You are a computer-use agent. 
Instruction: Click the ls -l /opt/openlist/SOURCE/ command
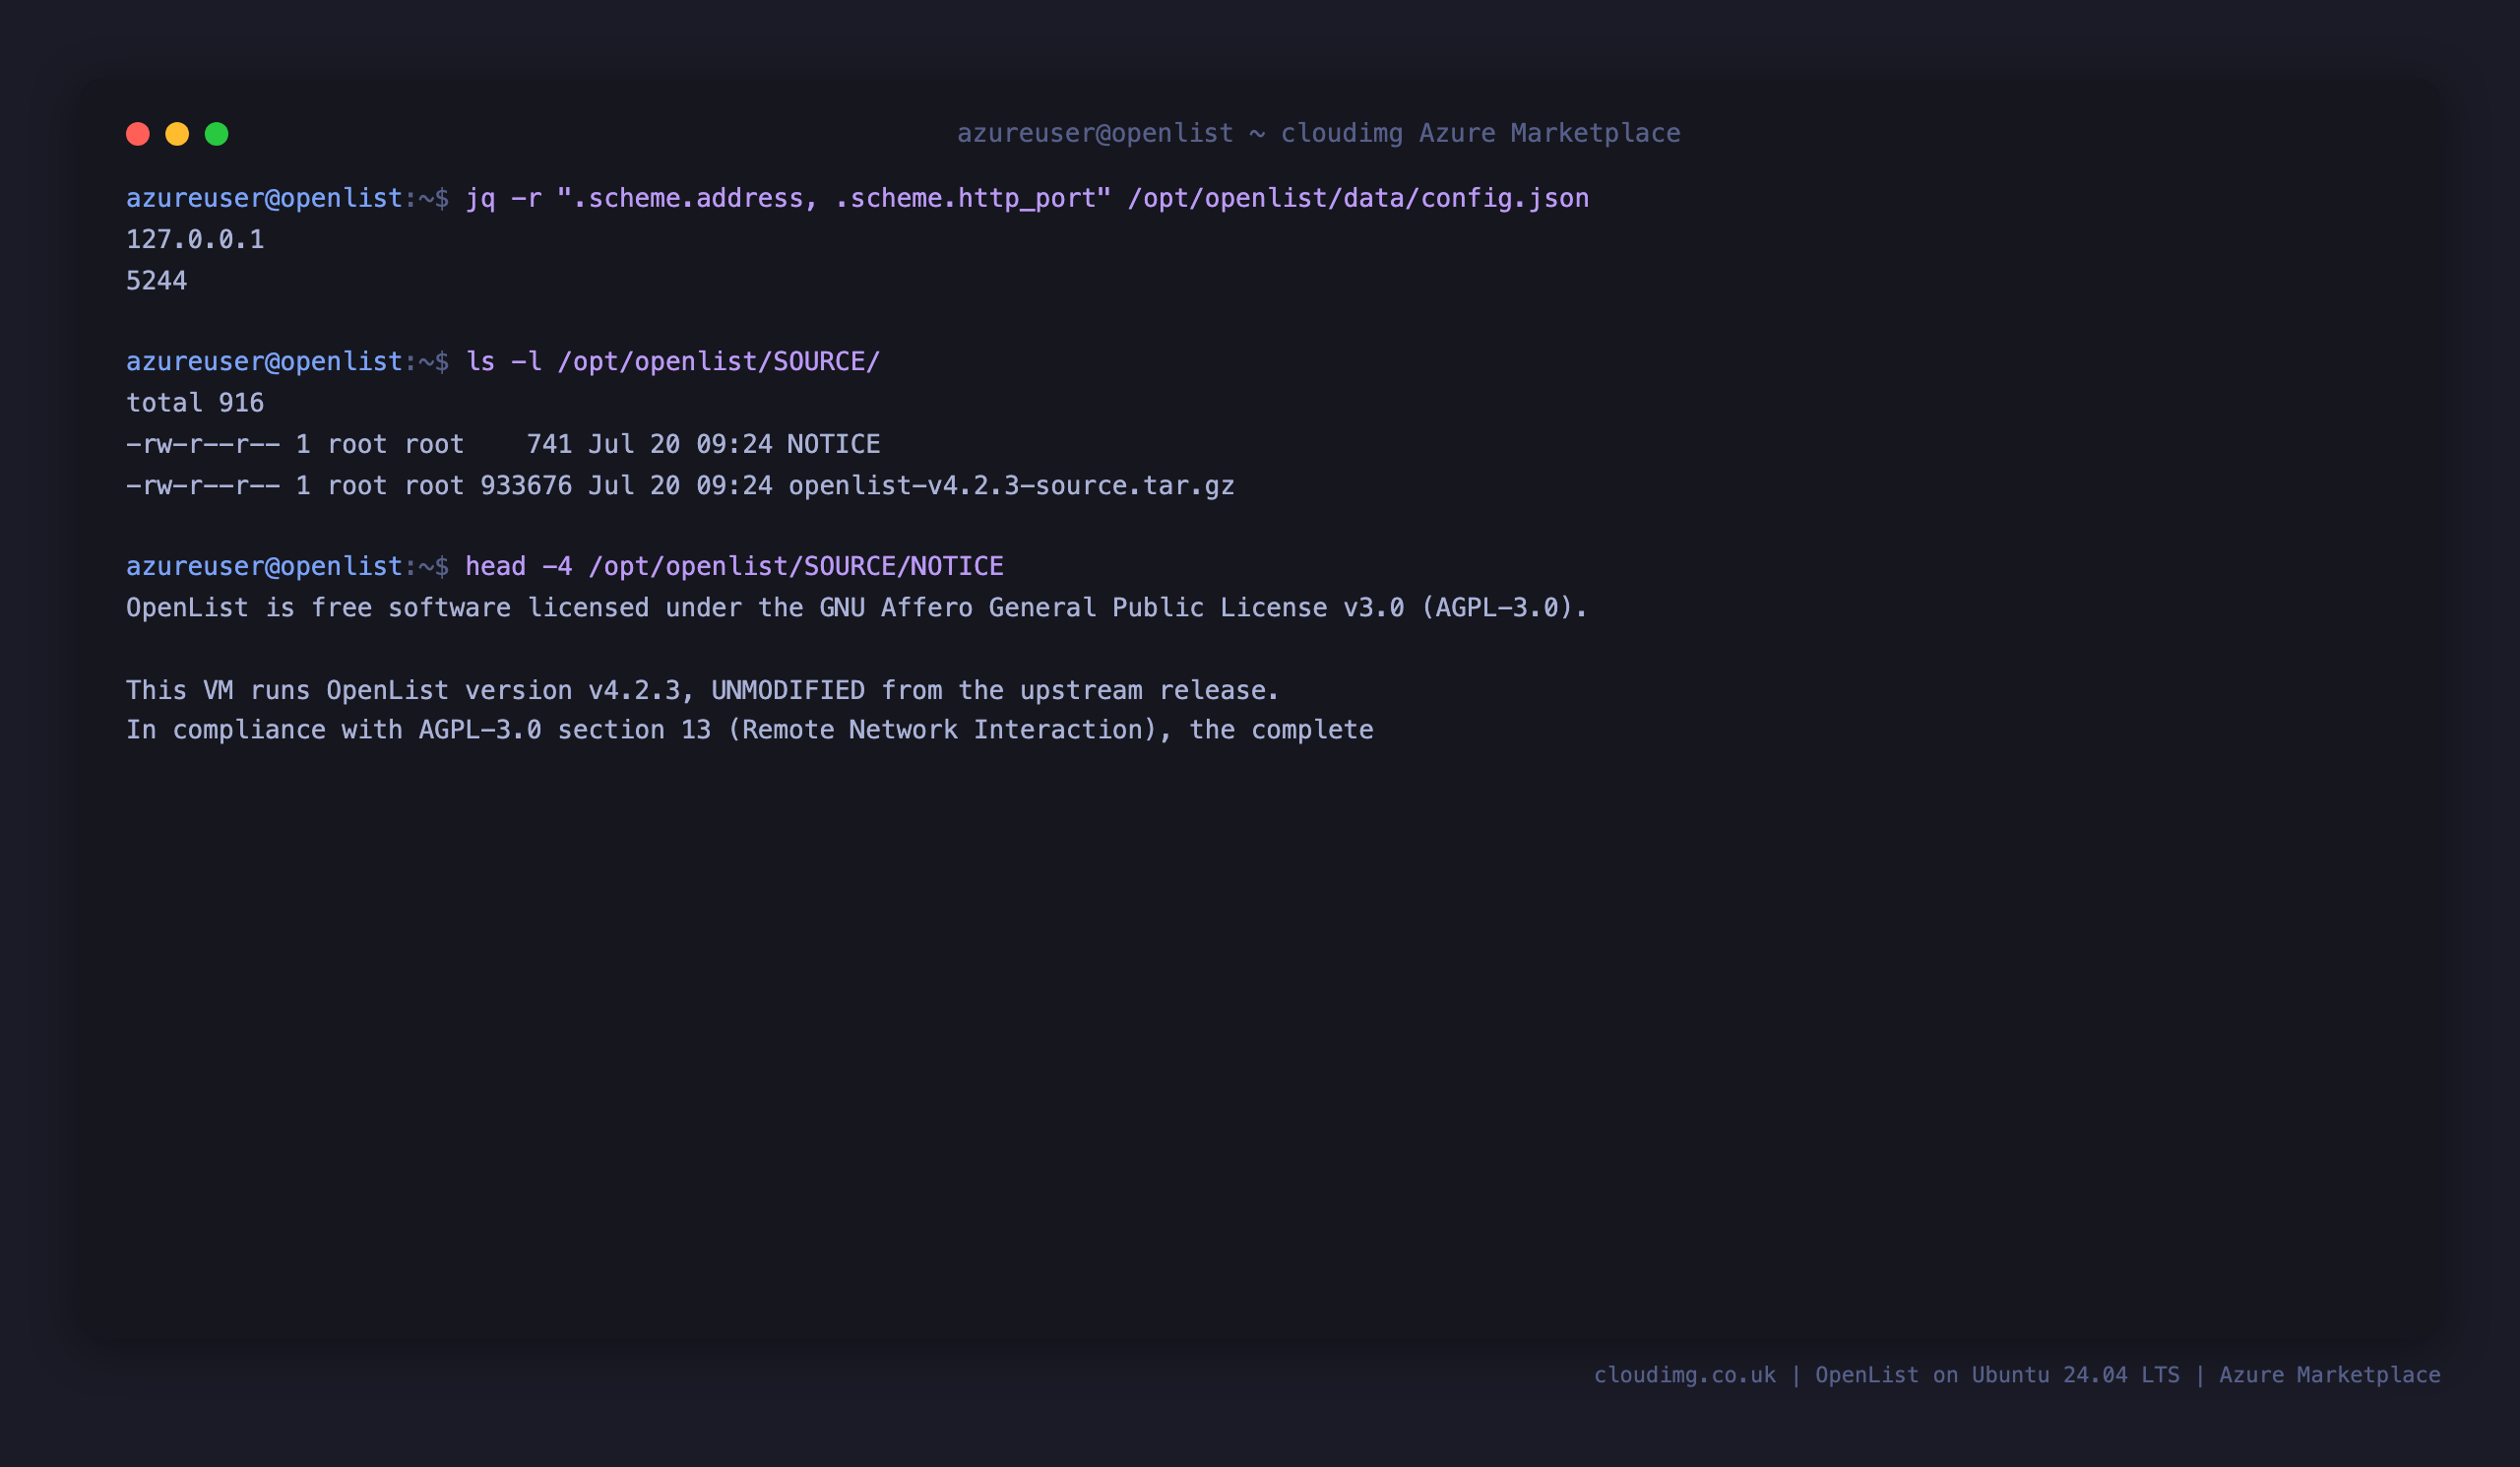click(x=672, y=362)
